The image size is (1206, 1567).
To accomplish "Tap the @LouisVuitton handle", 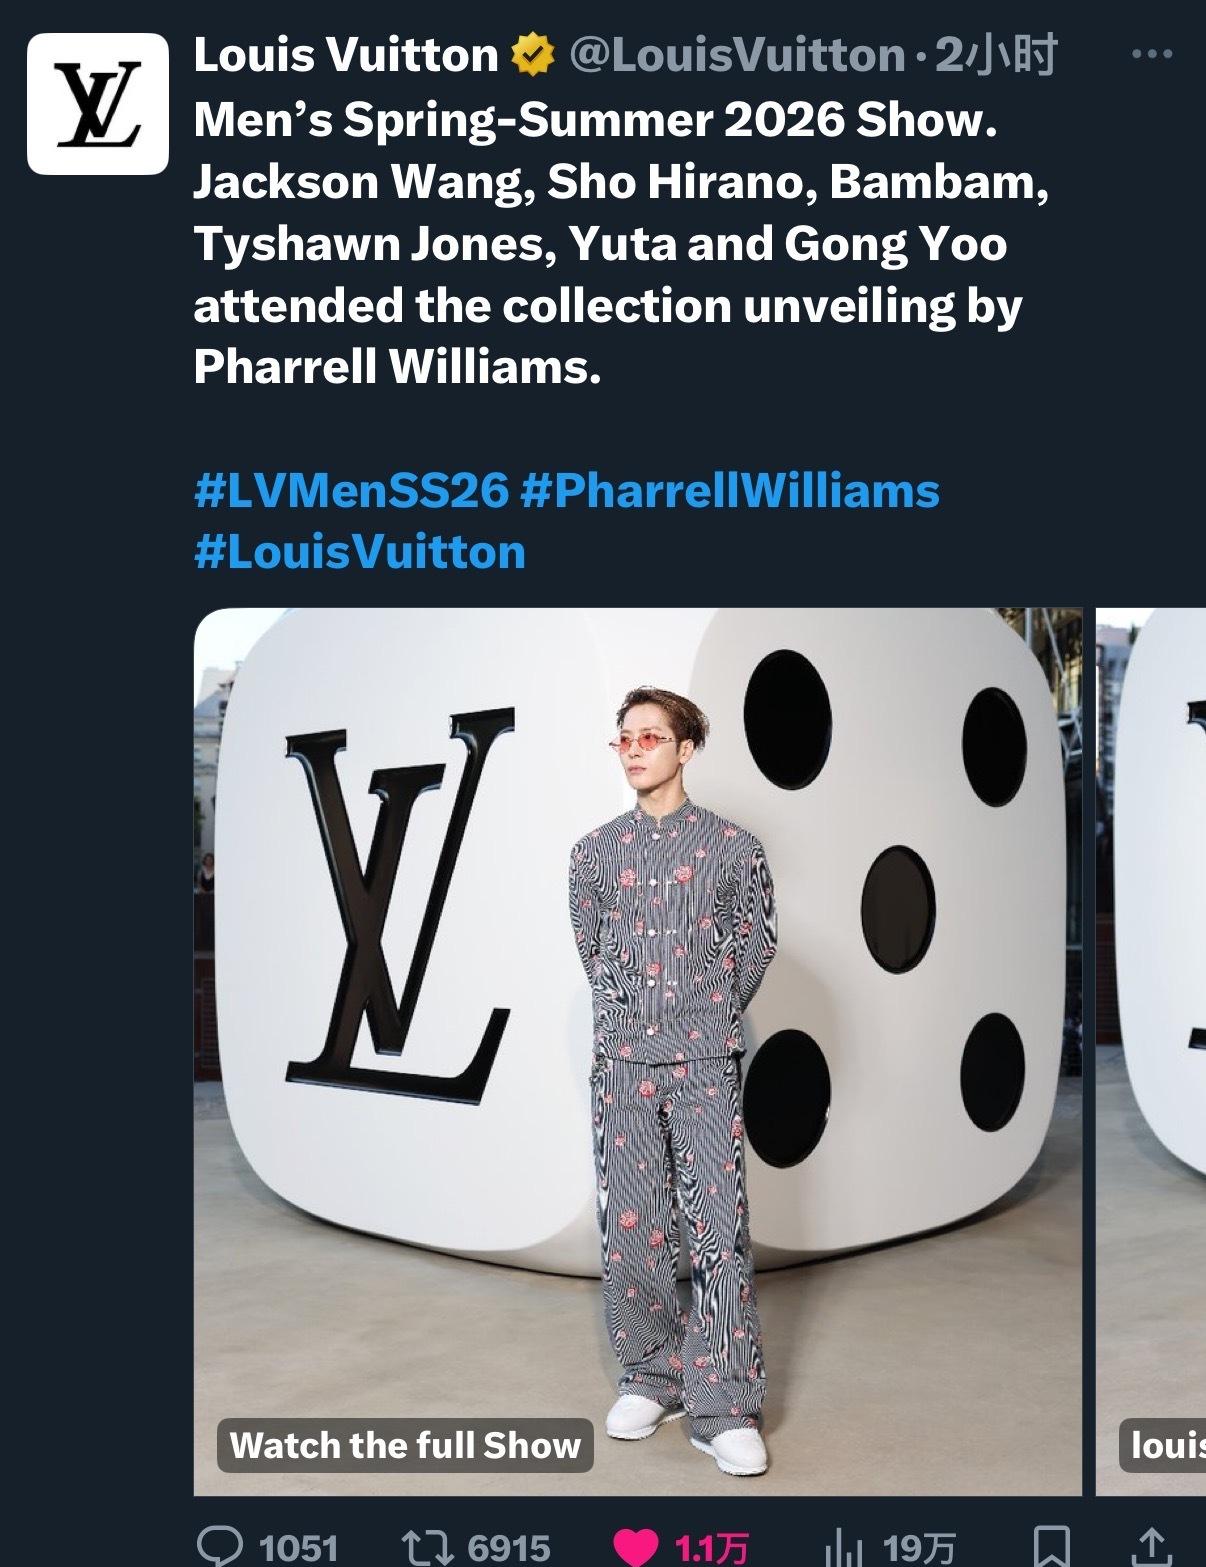I will (737, 56).
